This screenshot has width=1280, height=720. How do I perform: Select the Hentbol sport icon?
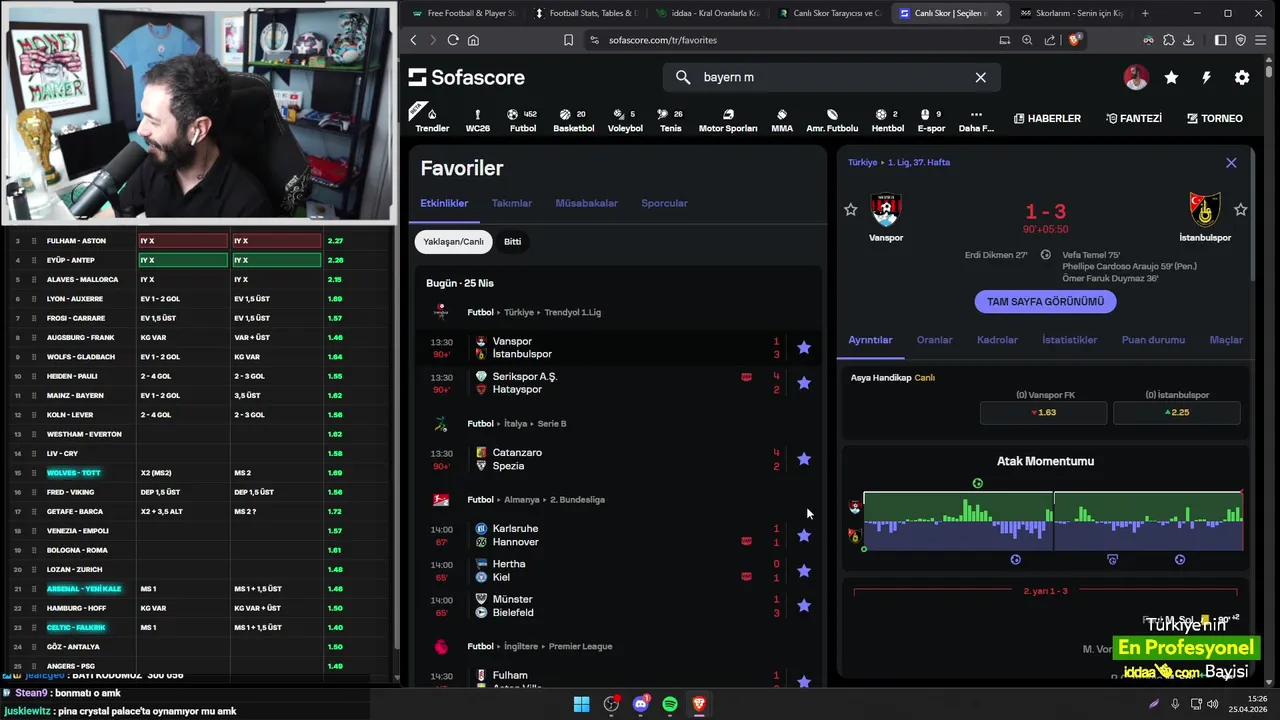point(888,120)
